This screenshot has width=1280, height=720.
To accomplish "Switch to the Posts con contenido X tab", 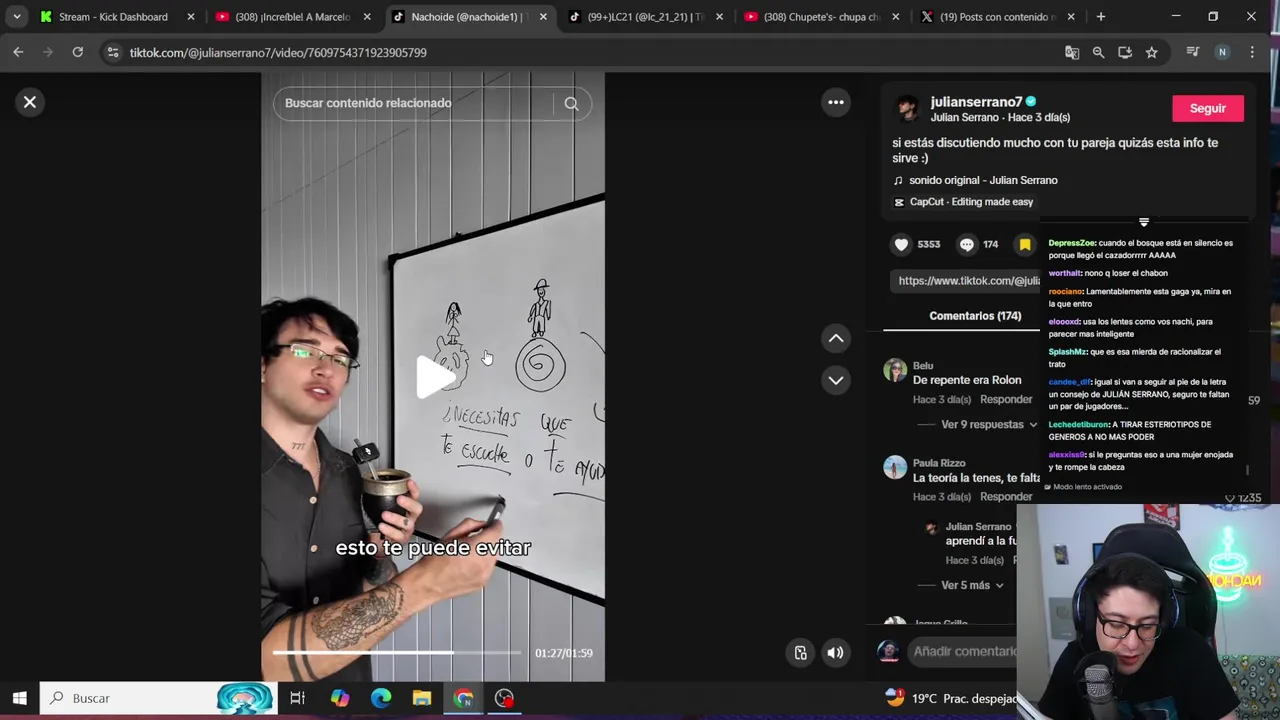I will 997,17.
